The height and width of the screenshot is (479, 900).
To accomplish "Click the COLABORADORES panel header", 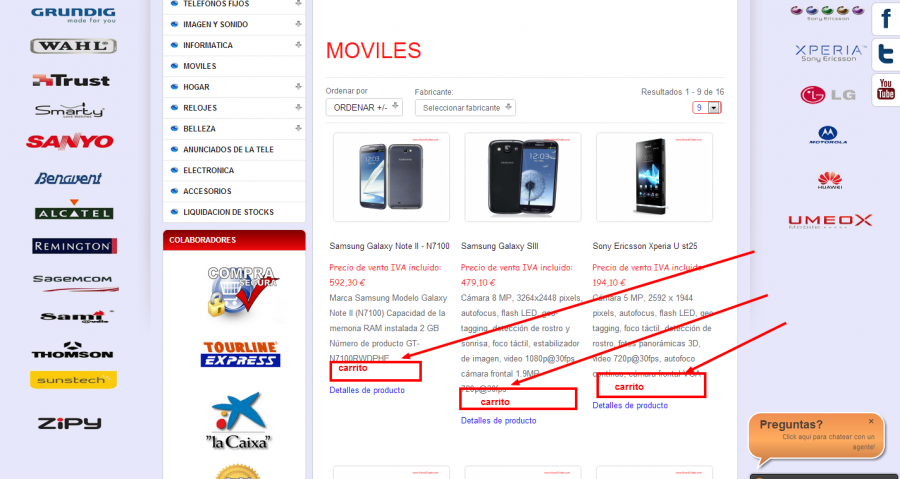I will (234, 240).
